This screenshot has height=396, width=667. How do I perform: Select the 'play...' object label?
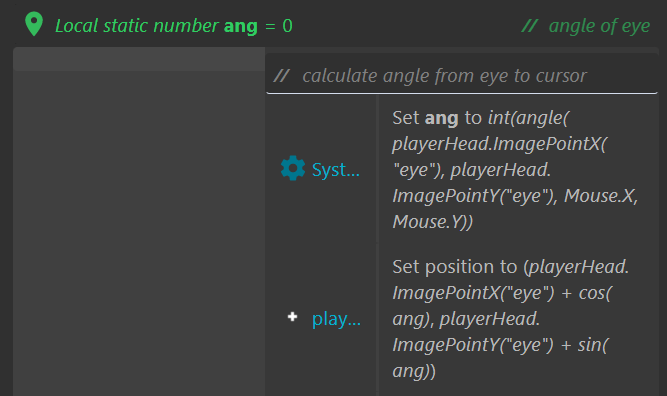pyautogui.click(x=336, y=319)
